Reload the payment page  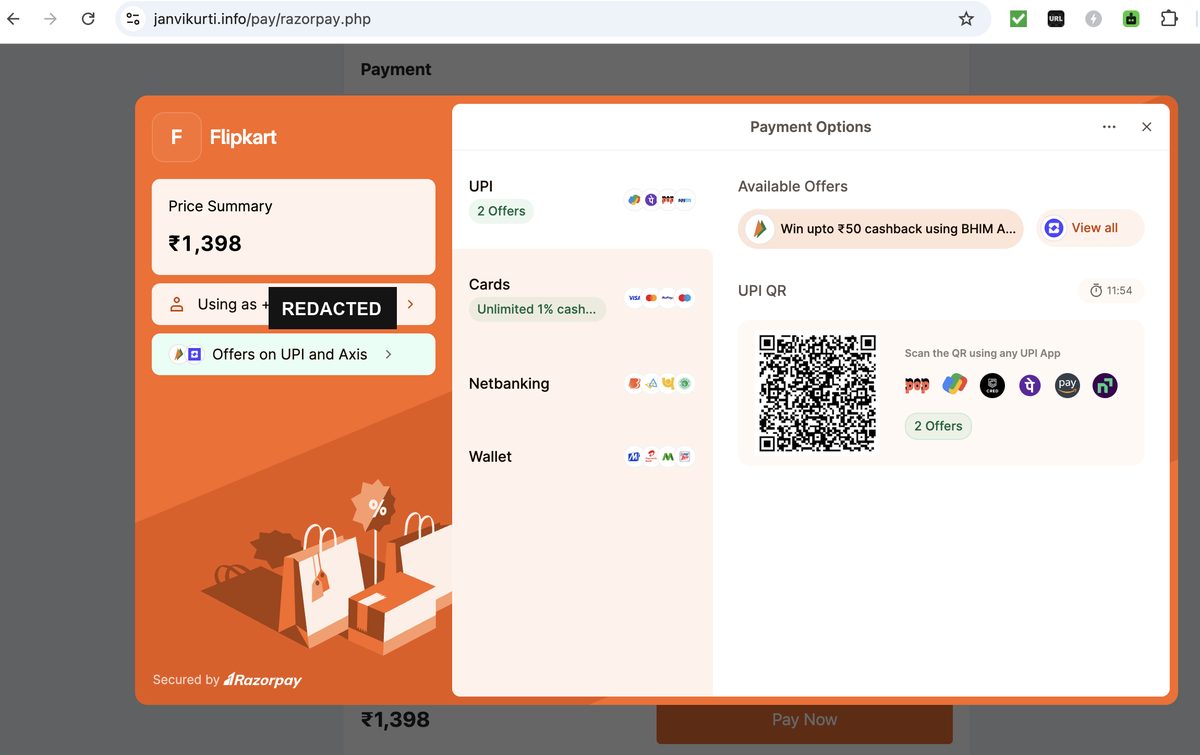[88, 19]
